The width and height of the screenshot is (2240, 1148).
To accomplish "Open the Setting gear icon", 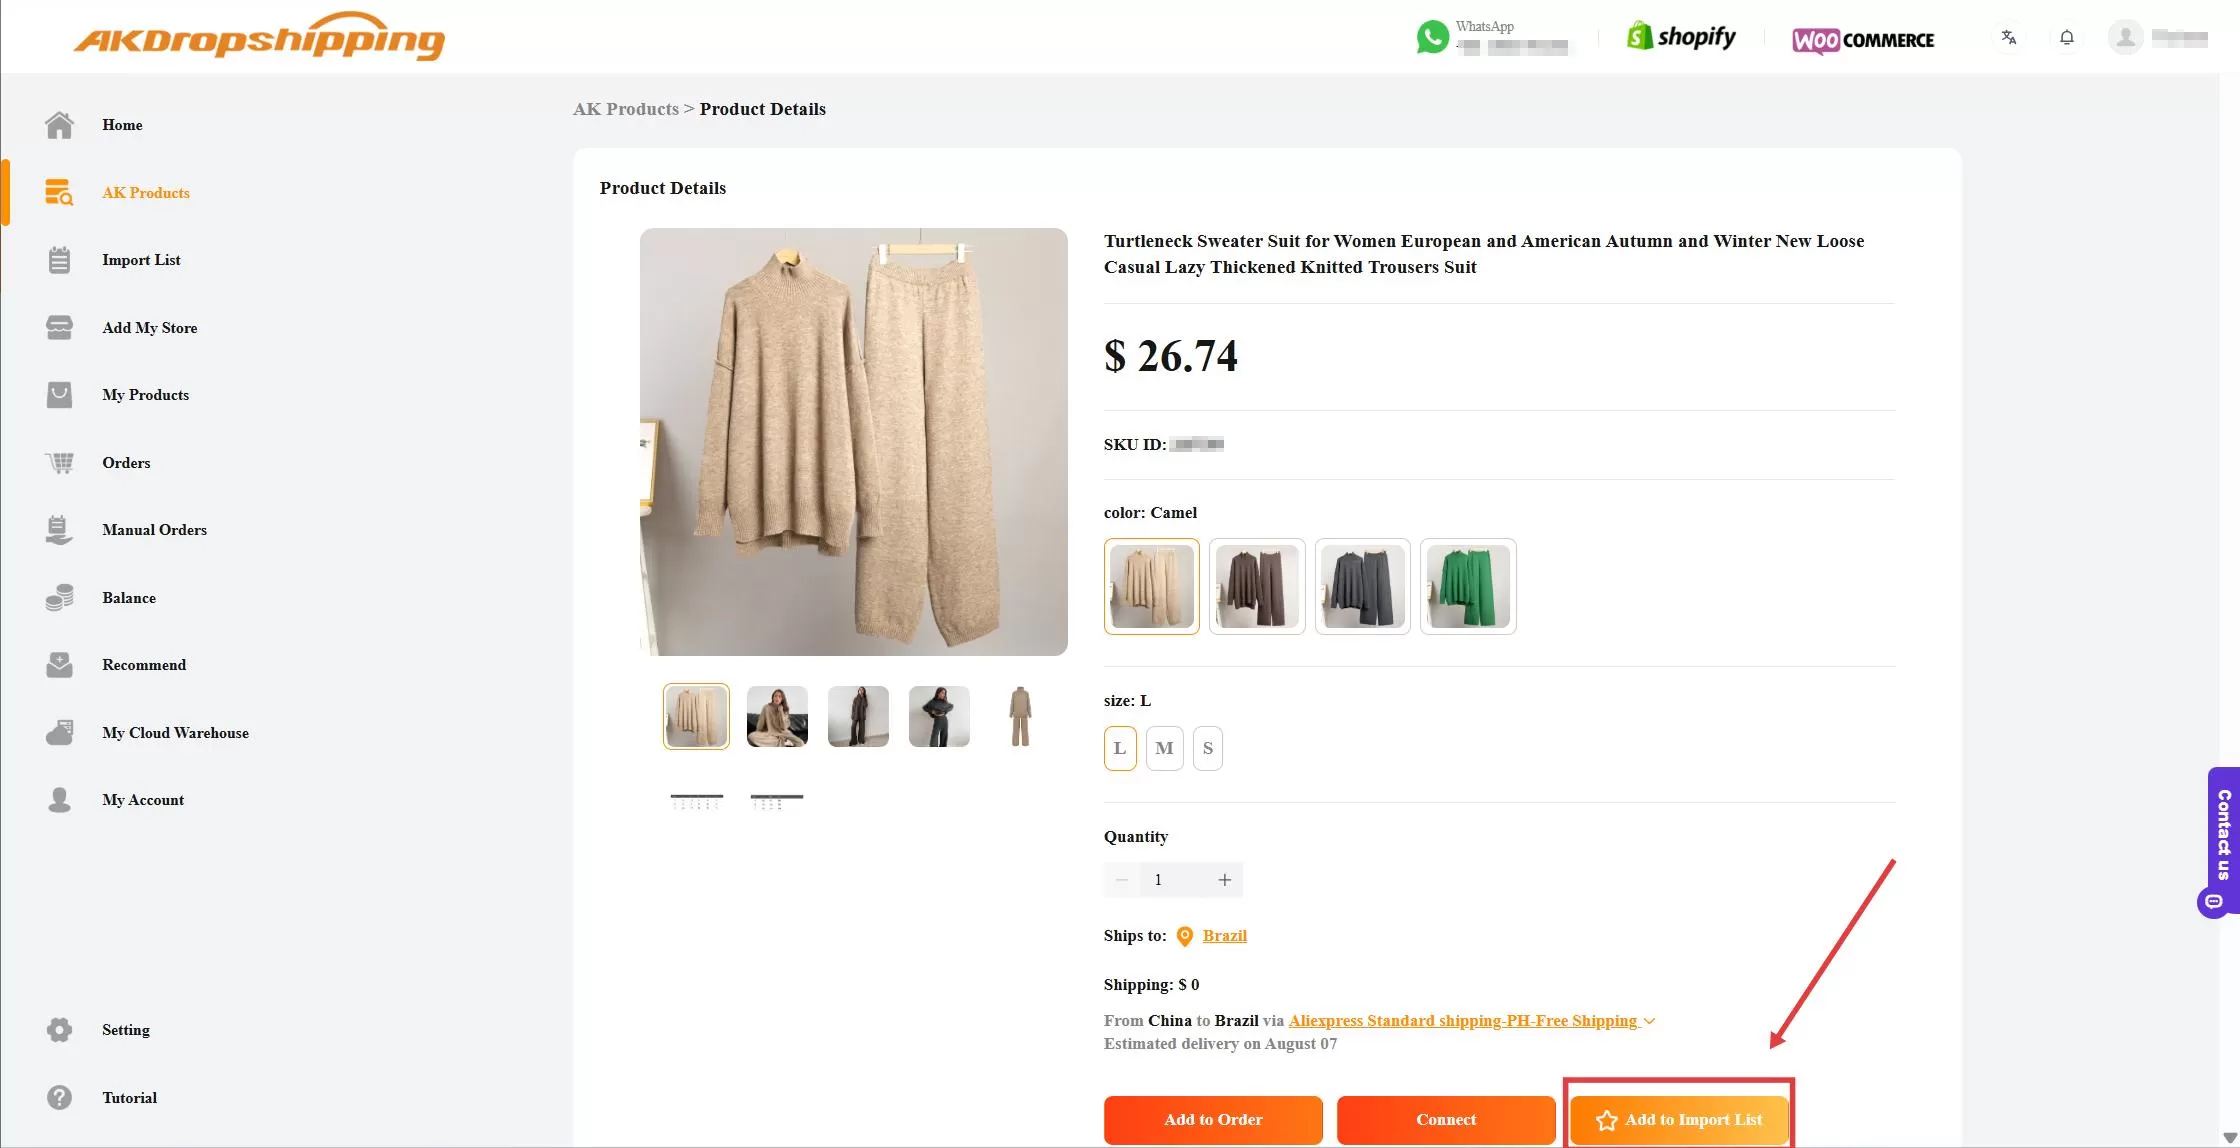I will (59, 1030).
